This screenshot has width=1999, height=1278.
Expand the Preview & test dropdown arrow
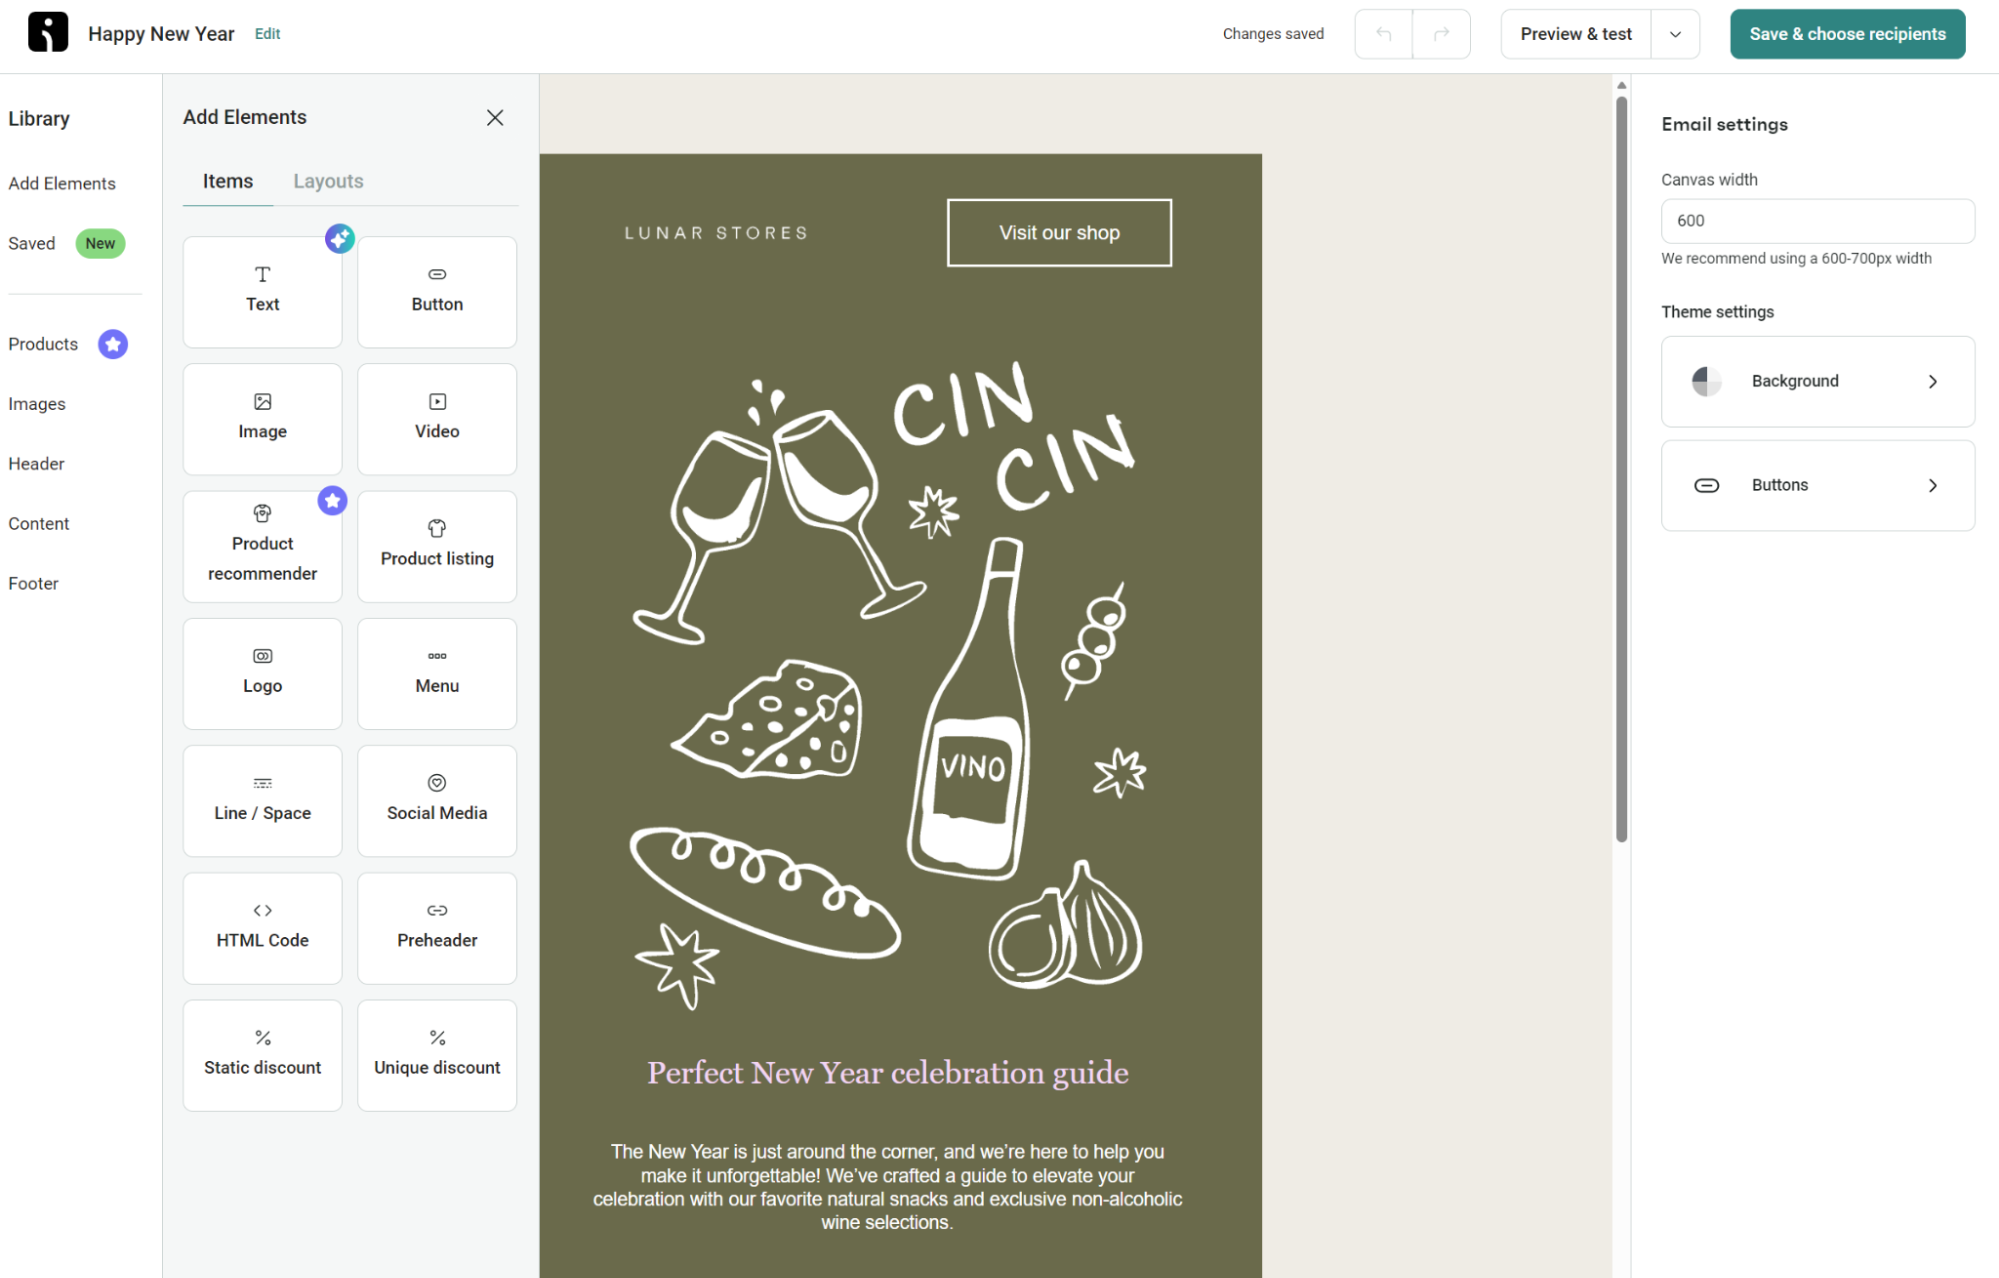click(x=1674, y=33)
